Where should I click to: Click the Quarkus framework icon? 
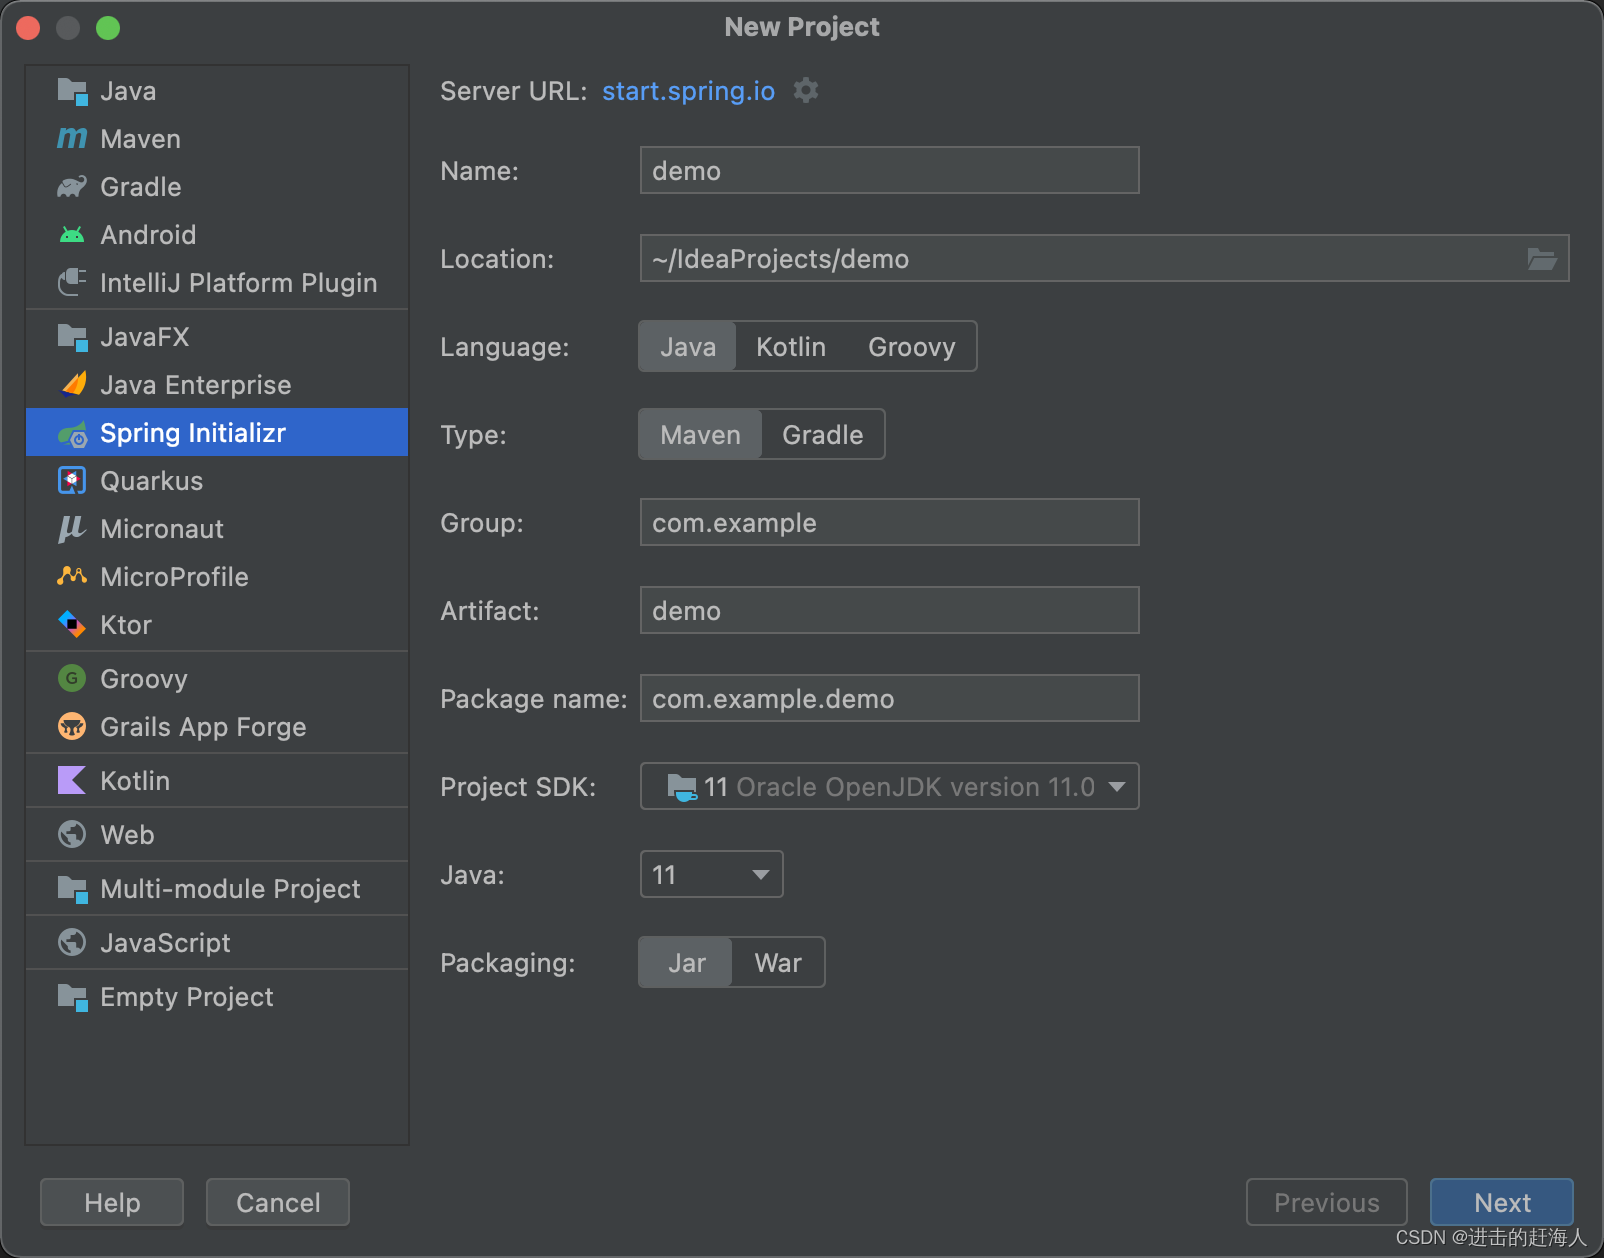pyautogui.click(x=71, y=480)
